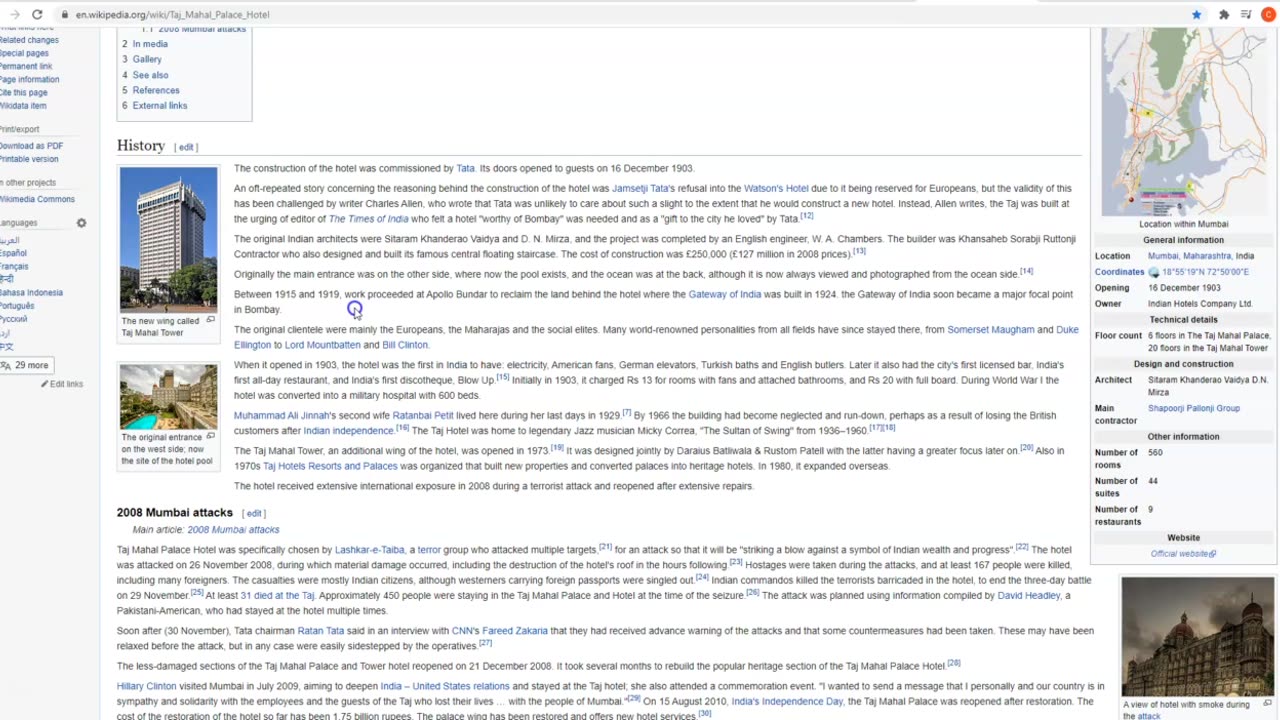The width and height of the screenshot is (1280, 720).
Task: Click edit next to History heading
Action: coord(186,147)
